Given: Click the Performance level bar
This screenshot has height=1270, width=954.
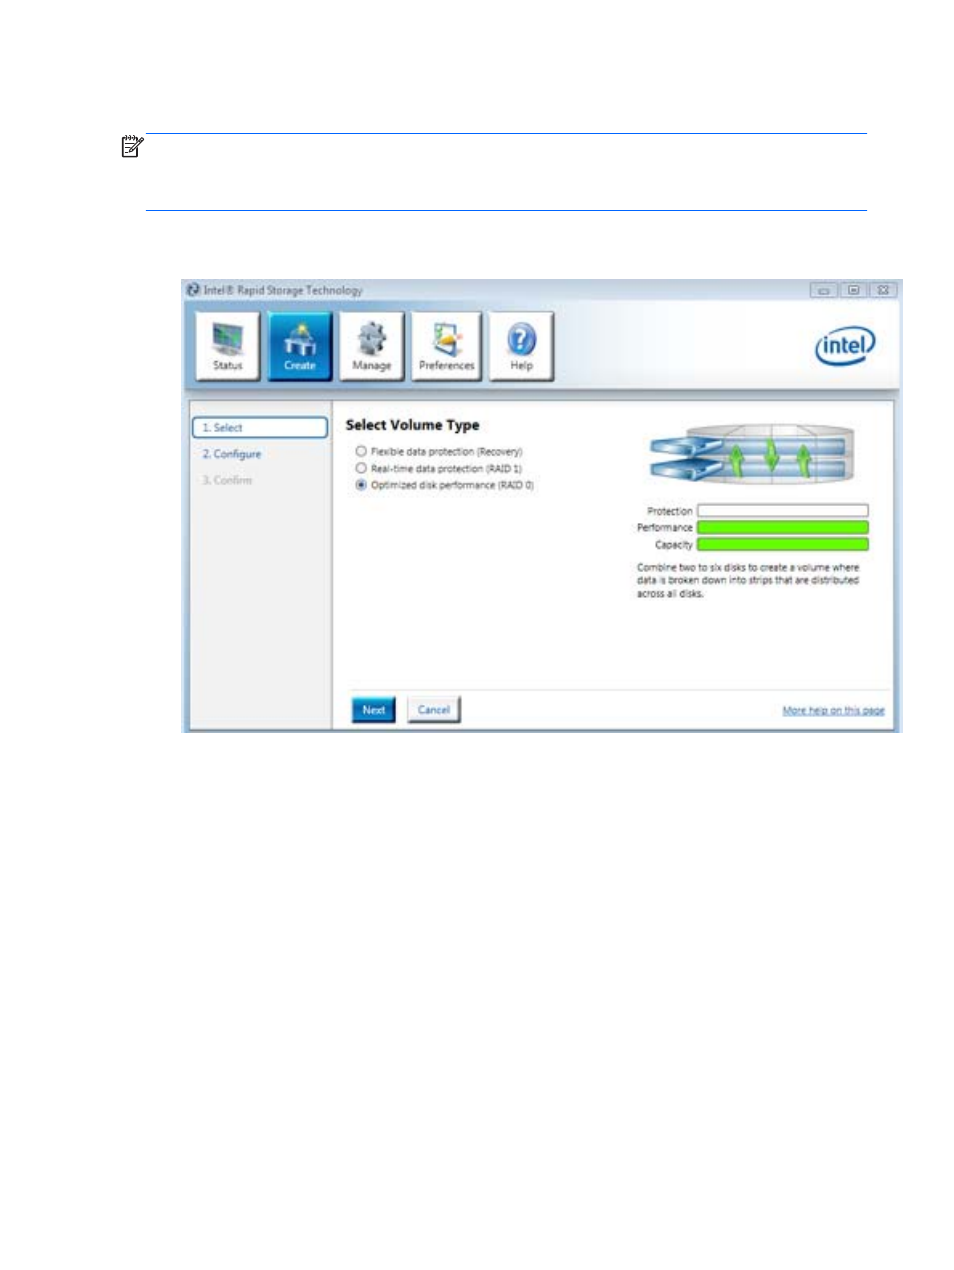Looking at the screenshot, I should point(783,527).
